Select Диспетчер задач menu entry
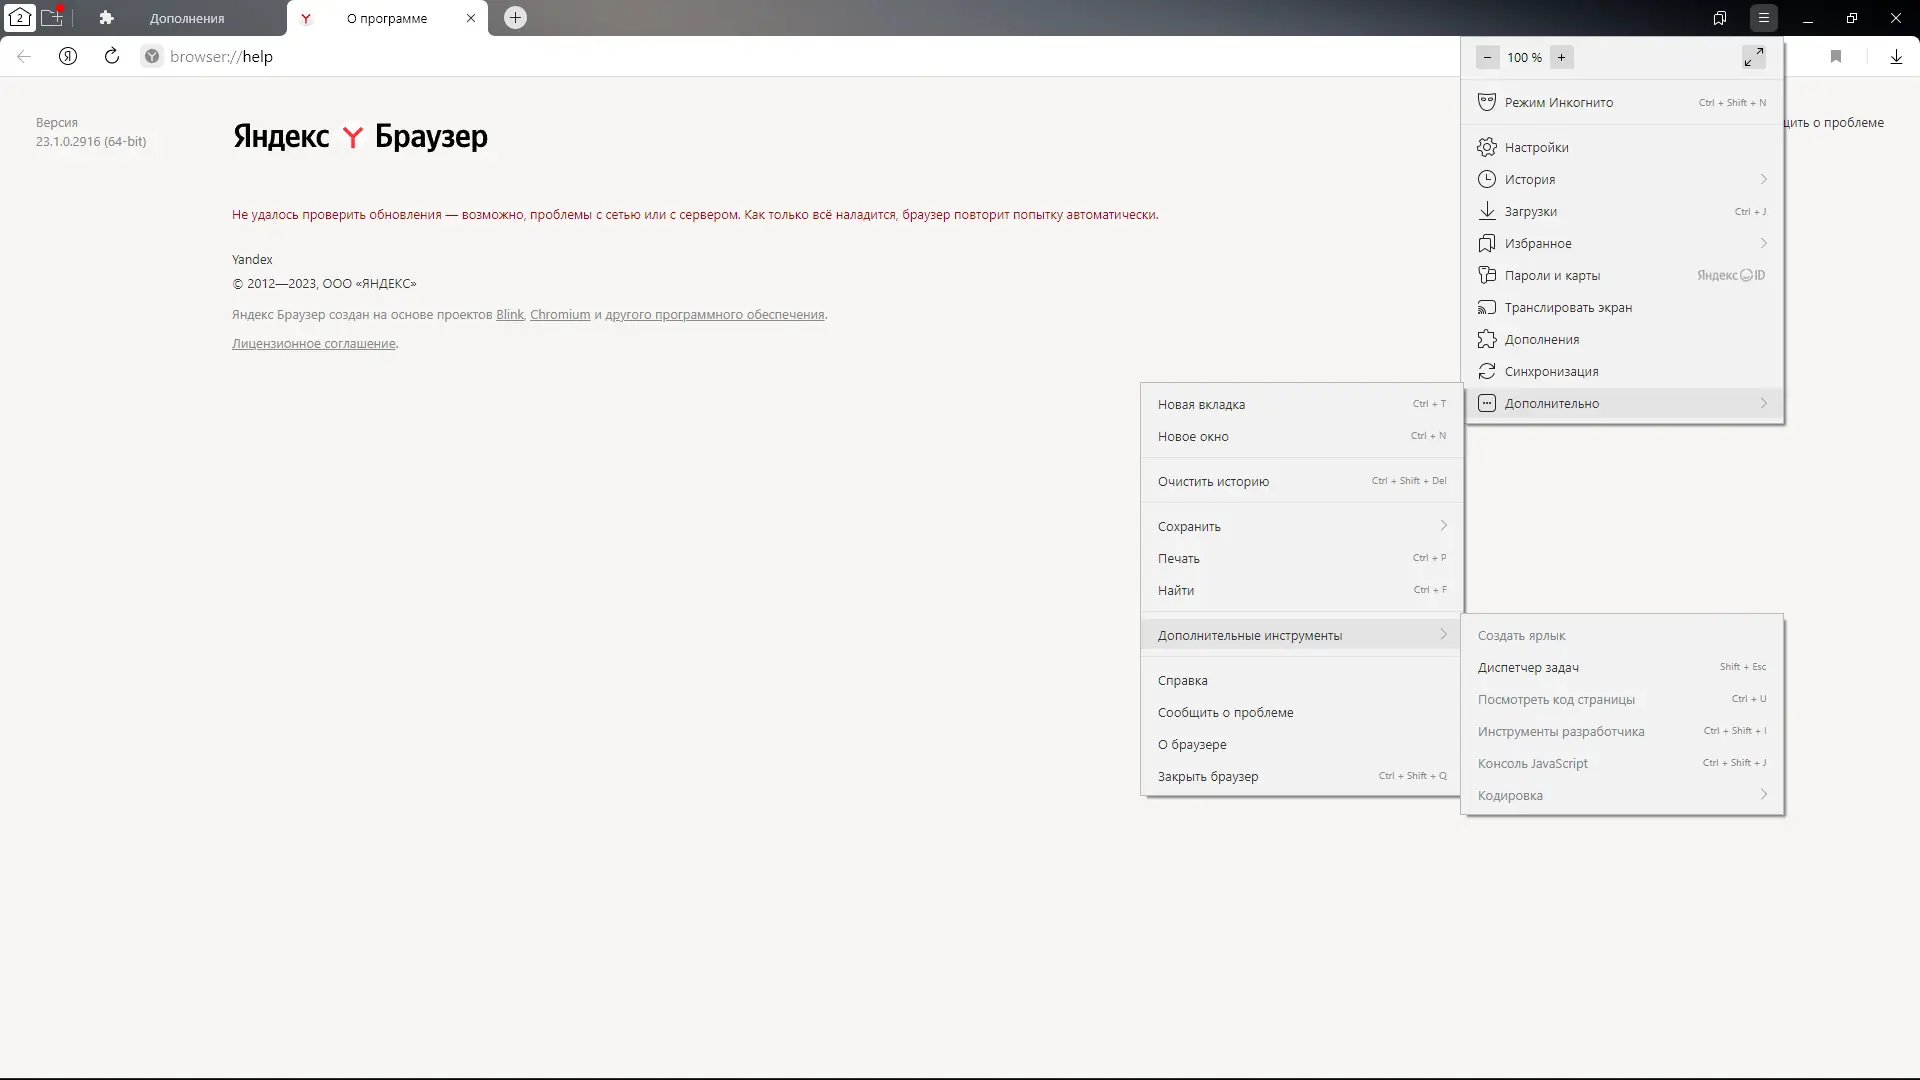The image size is (1920, 1080). [x=1528, y=667]
